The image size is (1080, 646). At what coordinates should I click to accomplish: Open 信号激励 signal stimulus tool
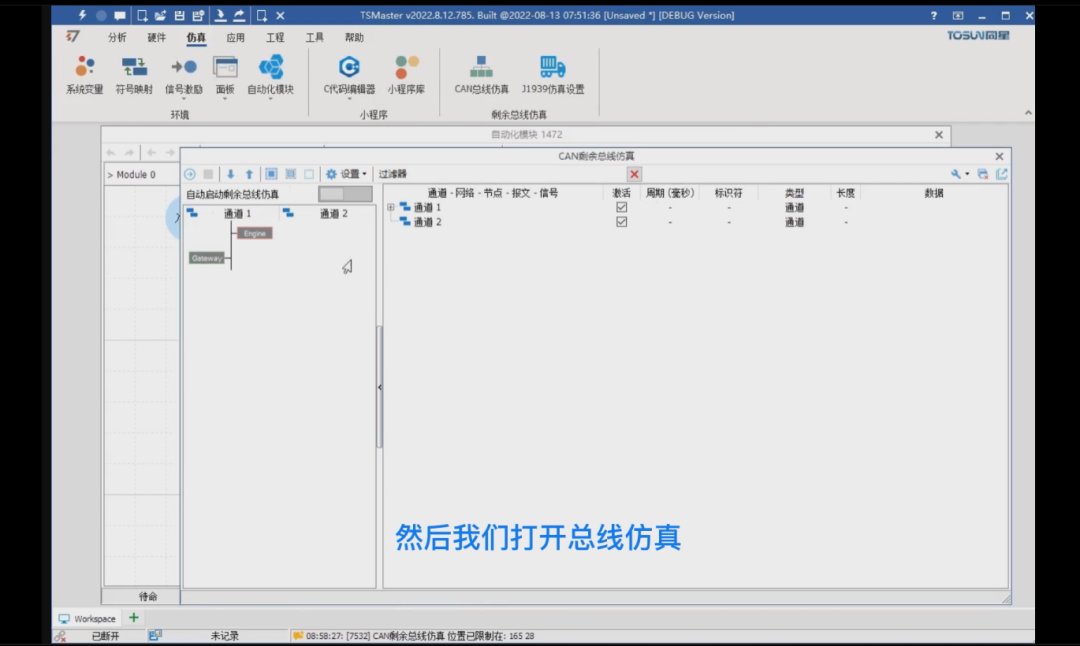(183, 76)
